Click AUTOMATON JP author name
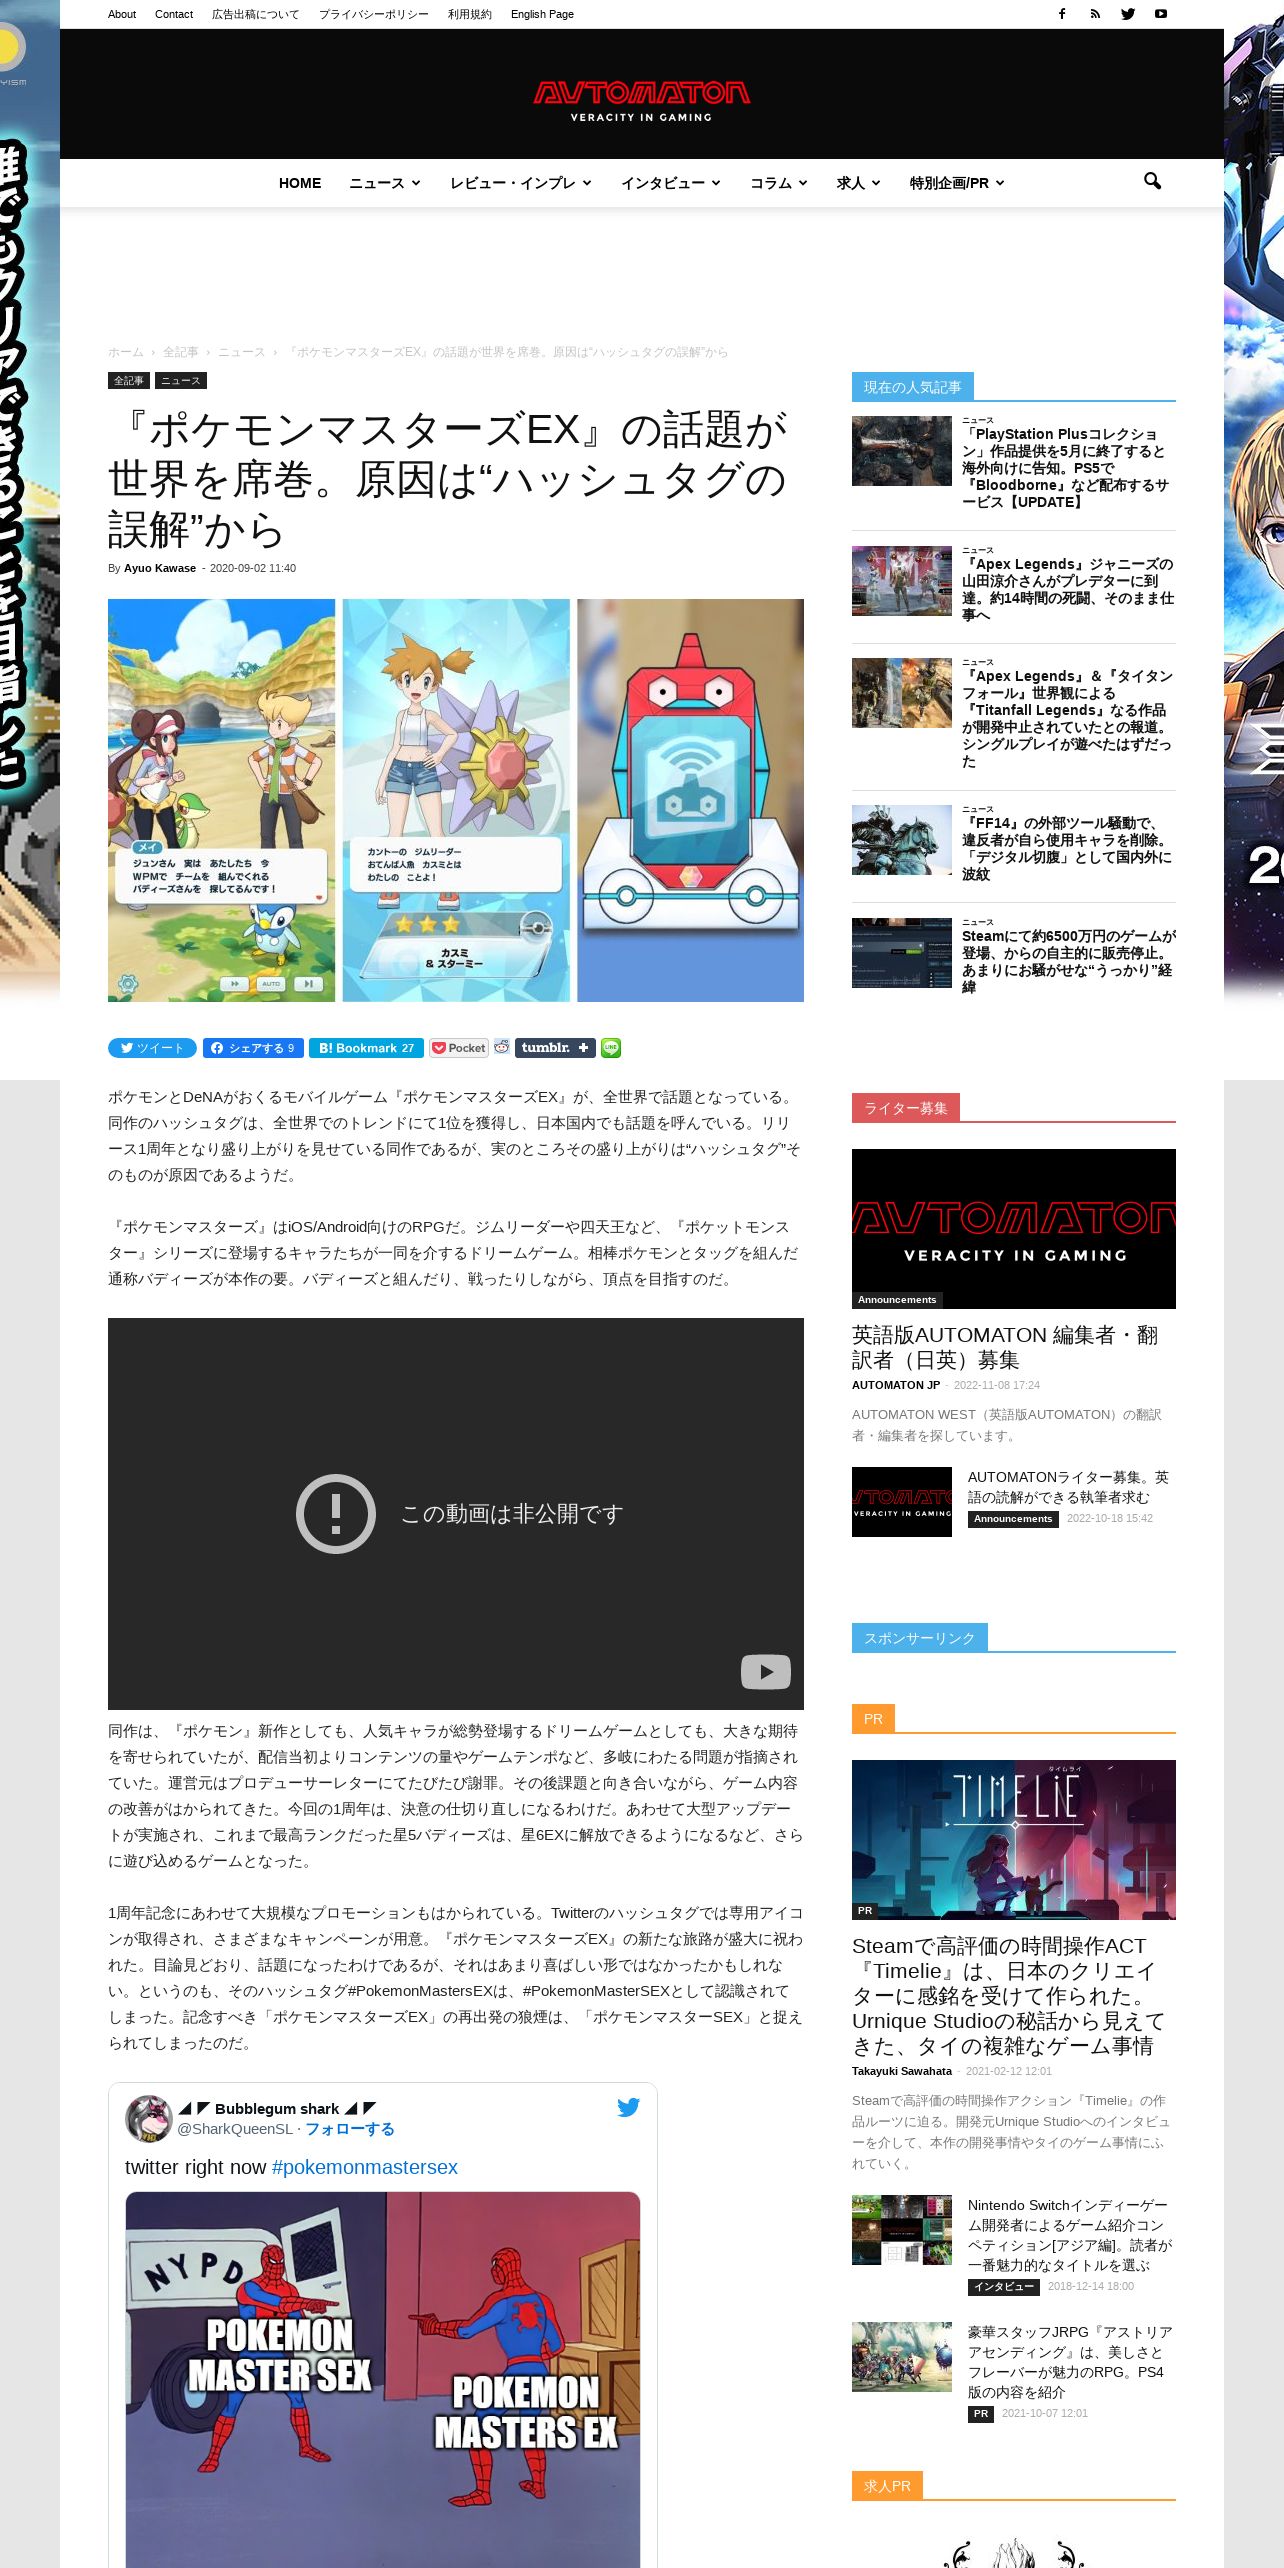1284x2568 pixels. point(896,1385)
